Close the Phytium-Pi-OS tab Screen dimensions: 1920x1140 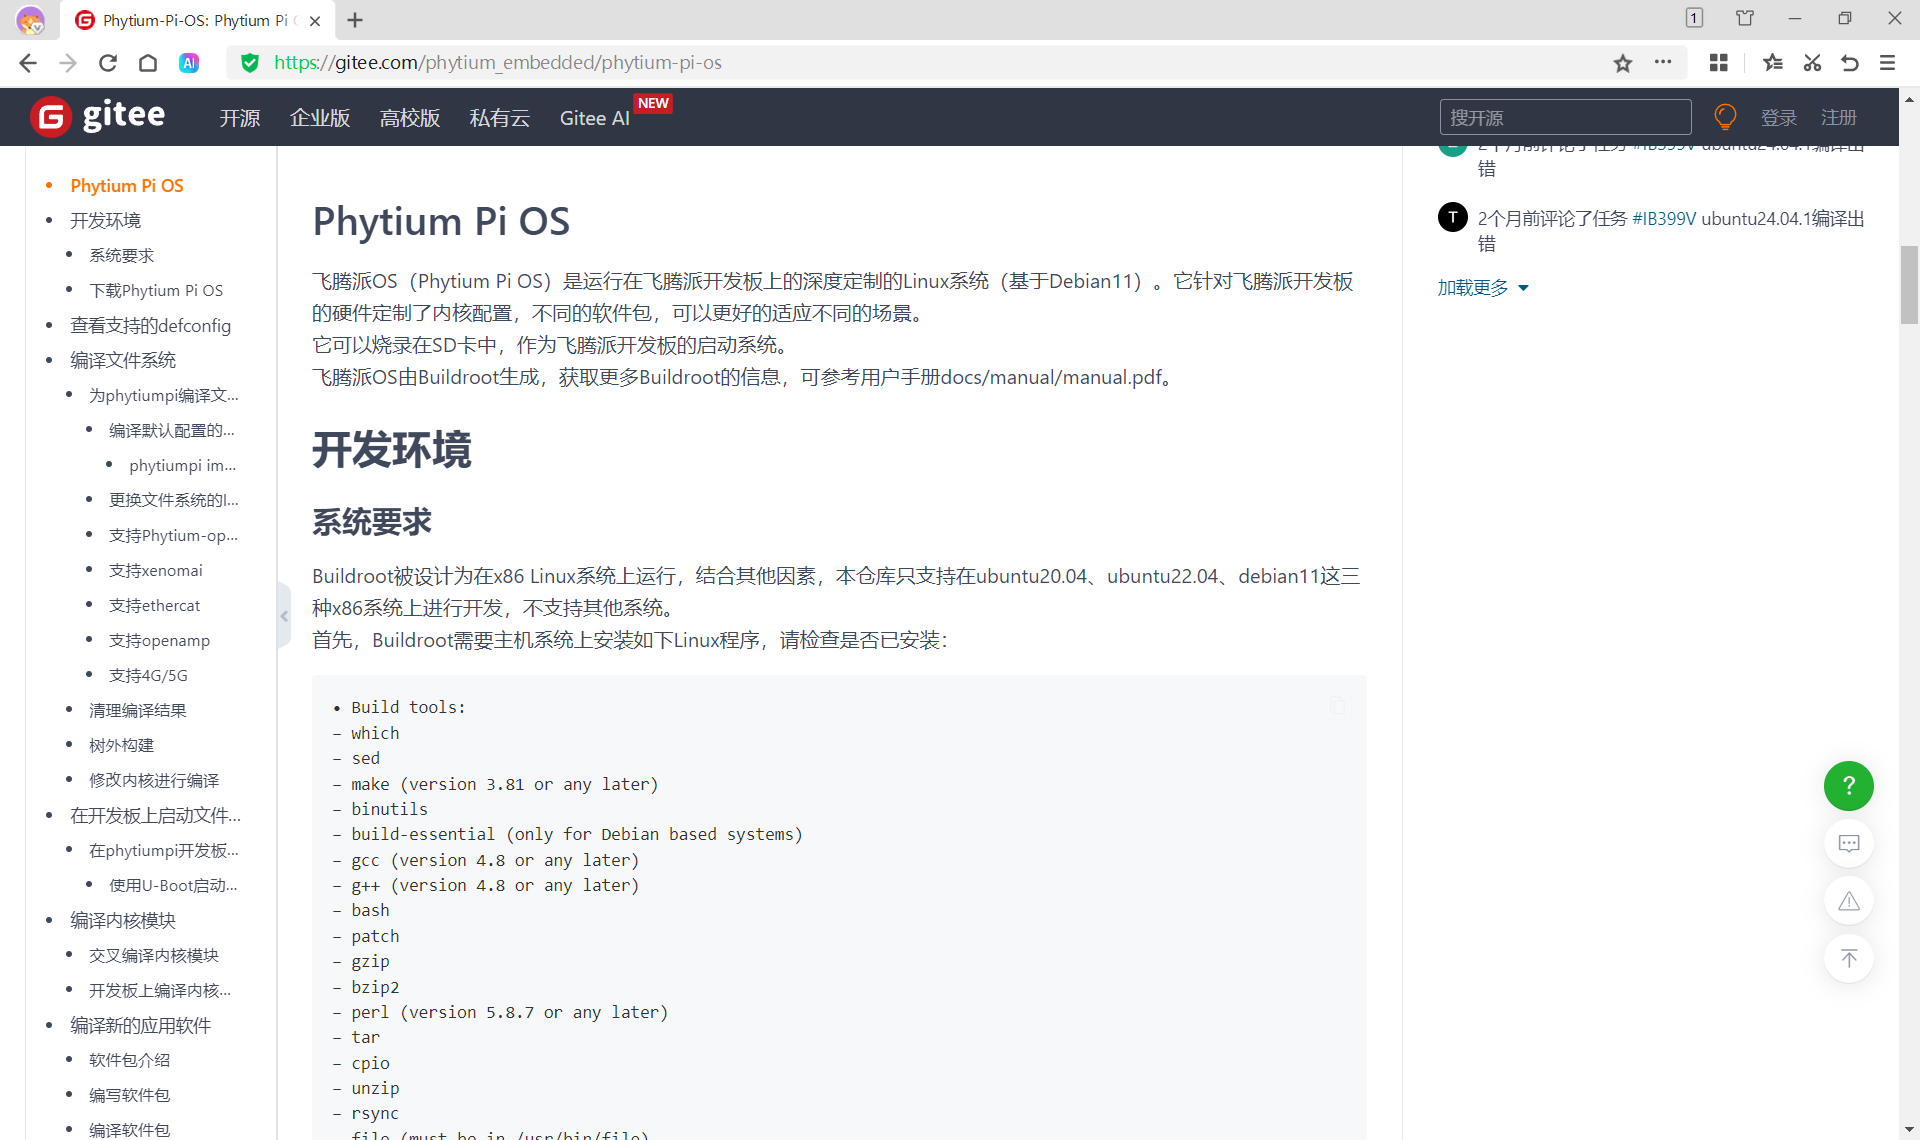(315, 20)
